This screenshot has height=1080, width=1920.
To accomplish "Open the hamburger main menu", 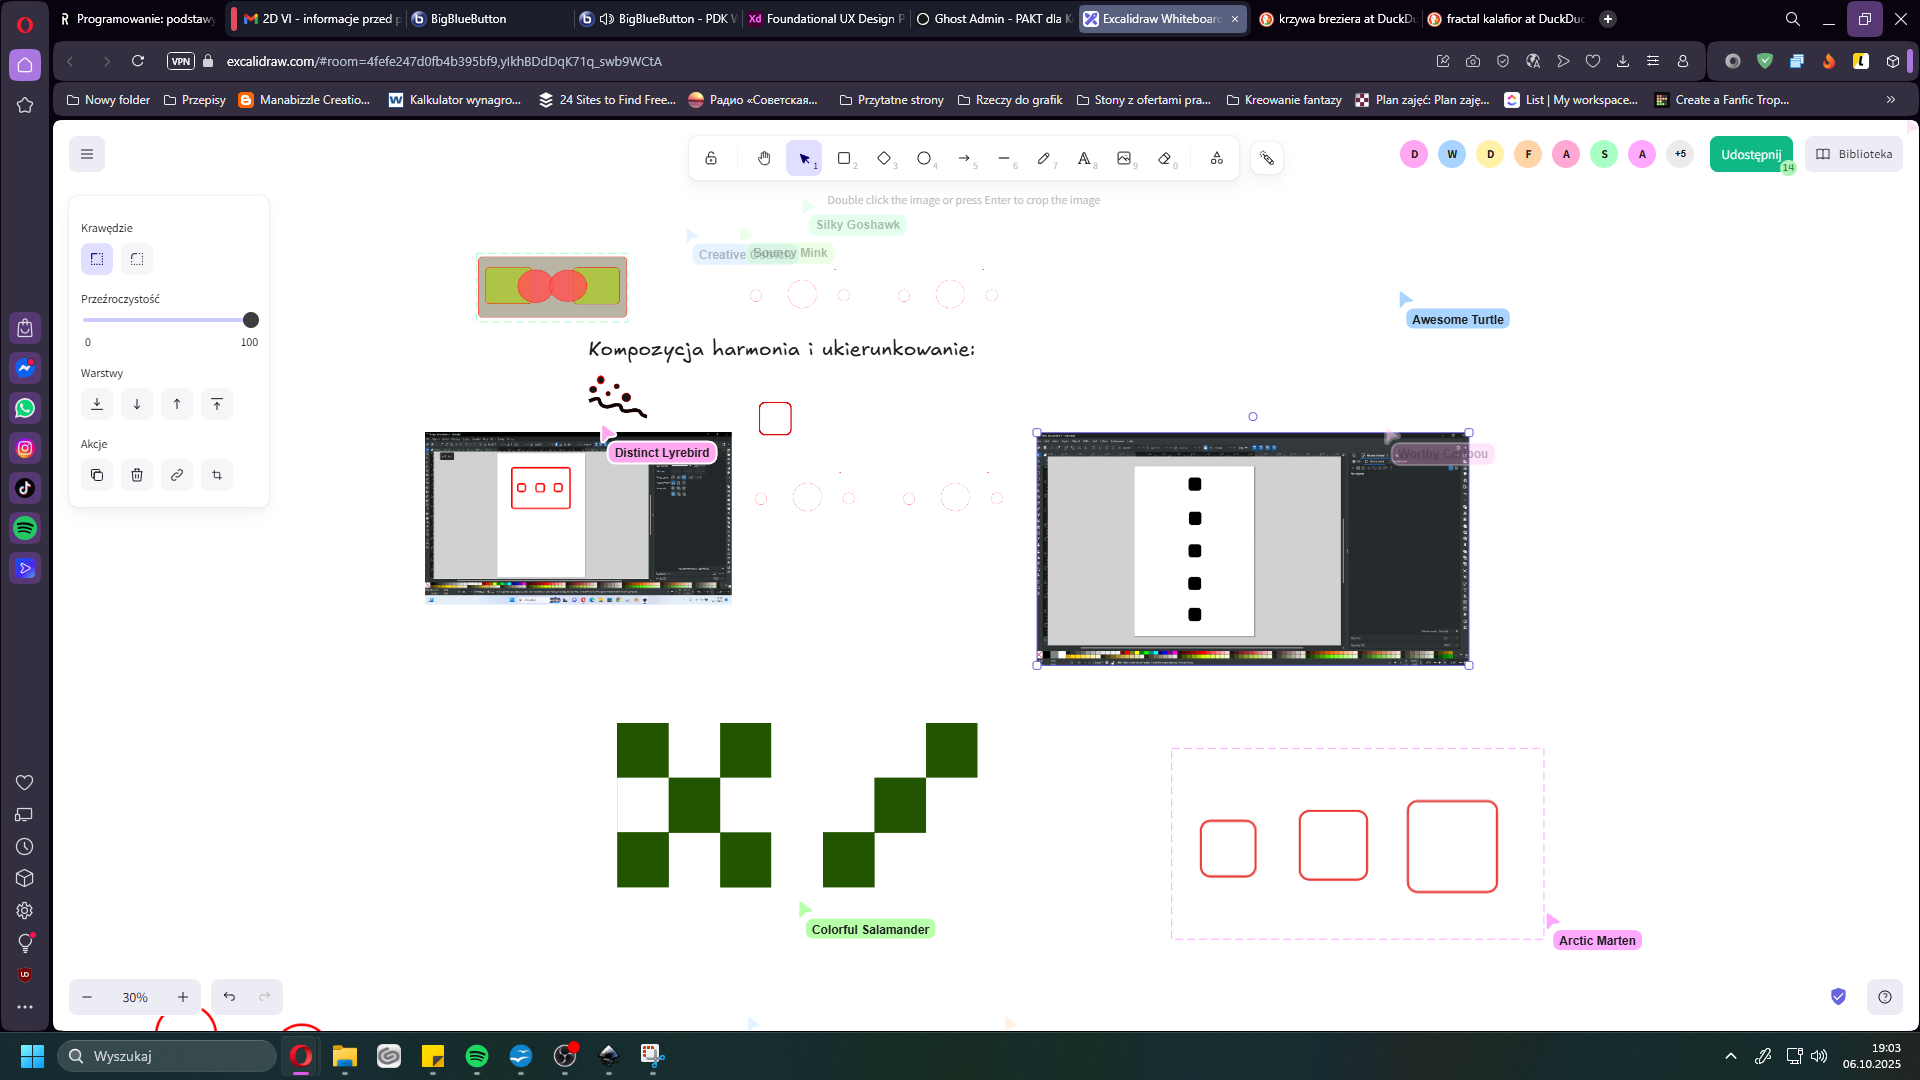I will pos(87,154).
